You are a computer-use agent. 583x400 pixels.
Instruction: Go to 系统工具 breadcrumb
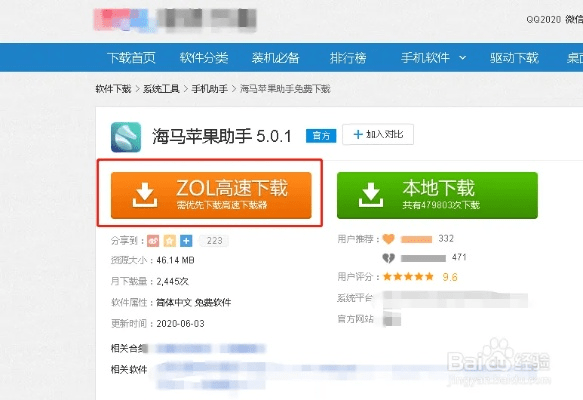pos(161,89)
